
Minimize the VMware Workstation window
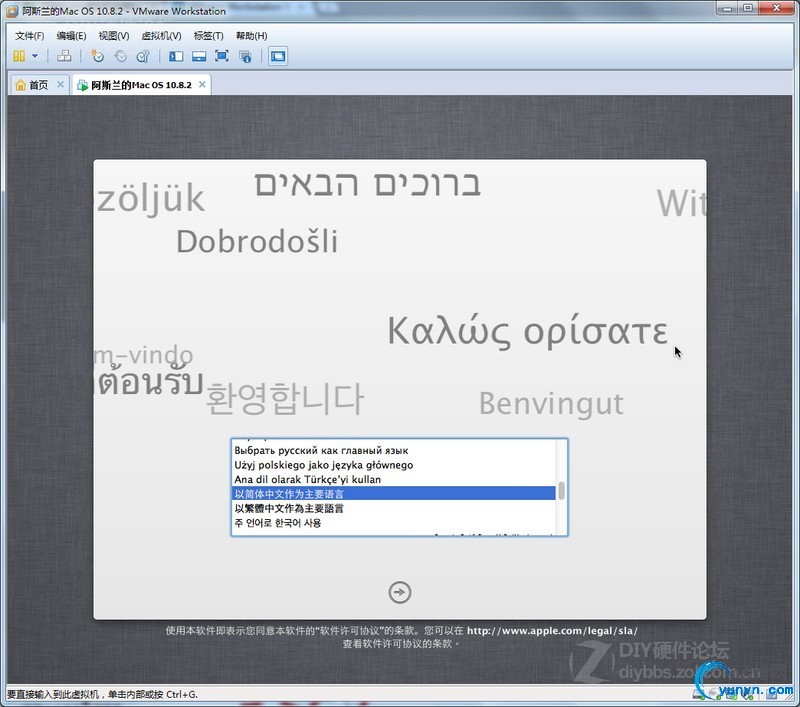pos(727,9)
